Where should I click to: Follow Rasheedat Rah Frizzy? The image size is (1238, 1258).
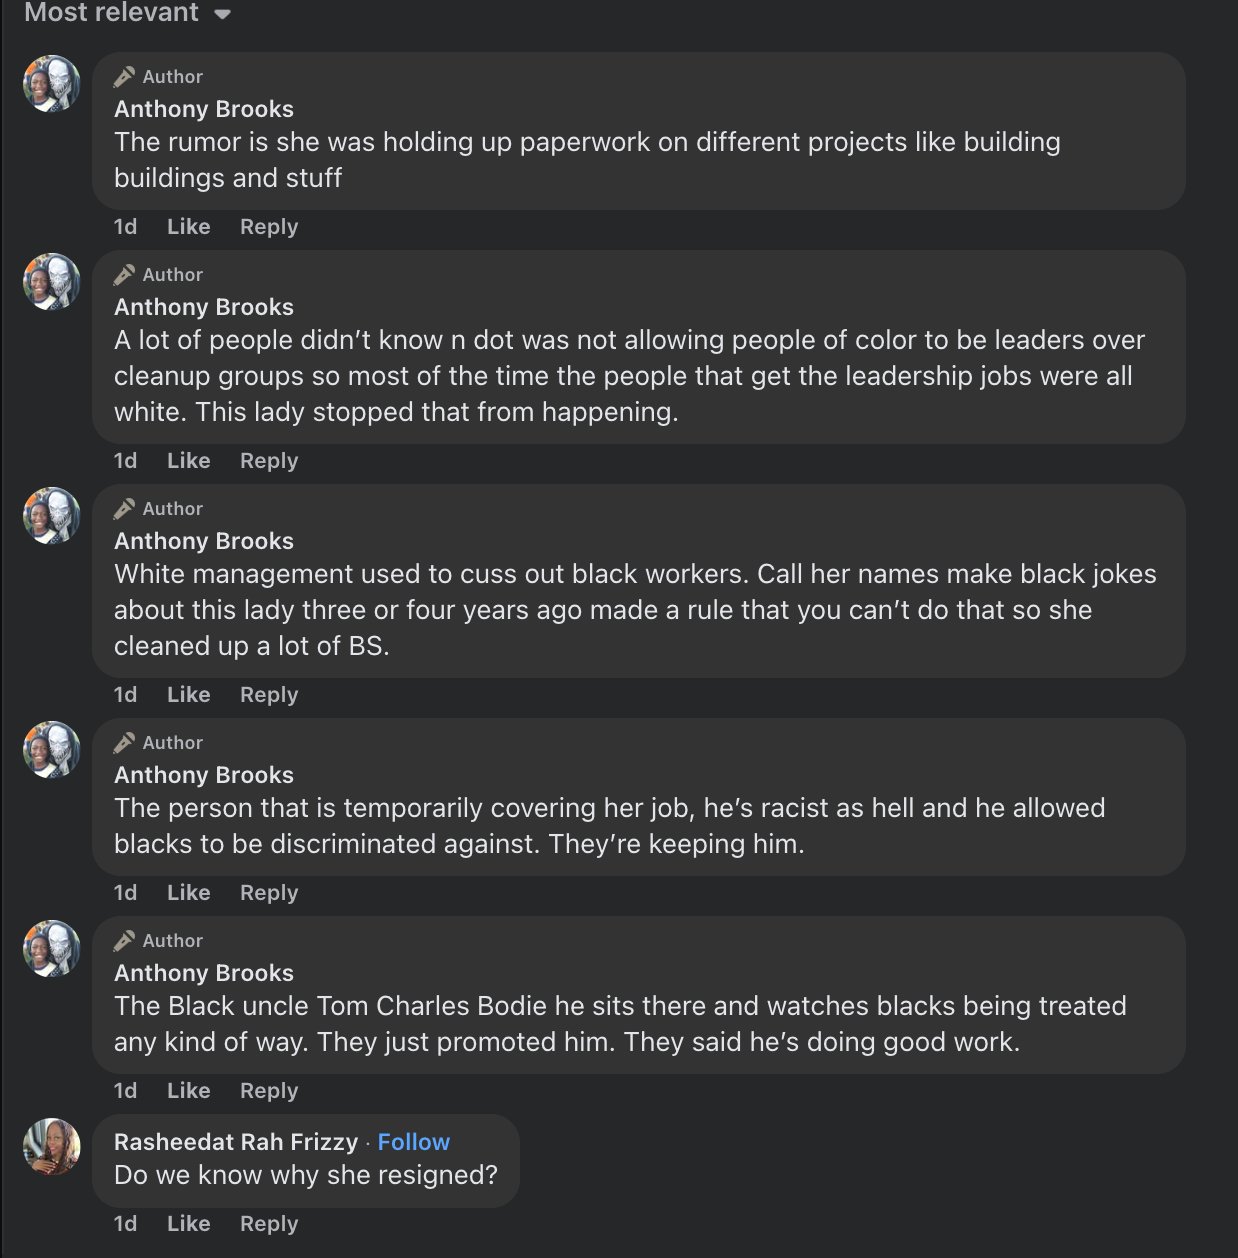[x=413, y=1142]
